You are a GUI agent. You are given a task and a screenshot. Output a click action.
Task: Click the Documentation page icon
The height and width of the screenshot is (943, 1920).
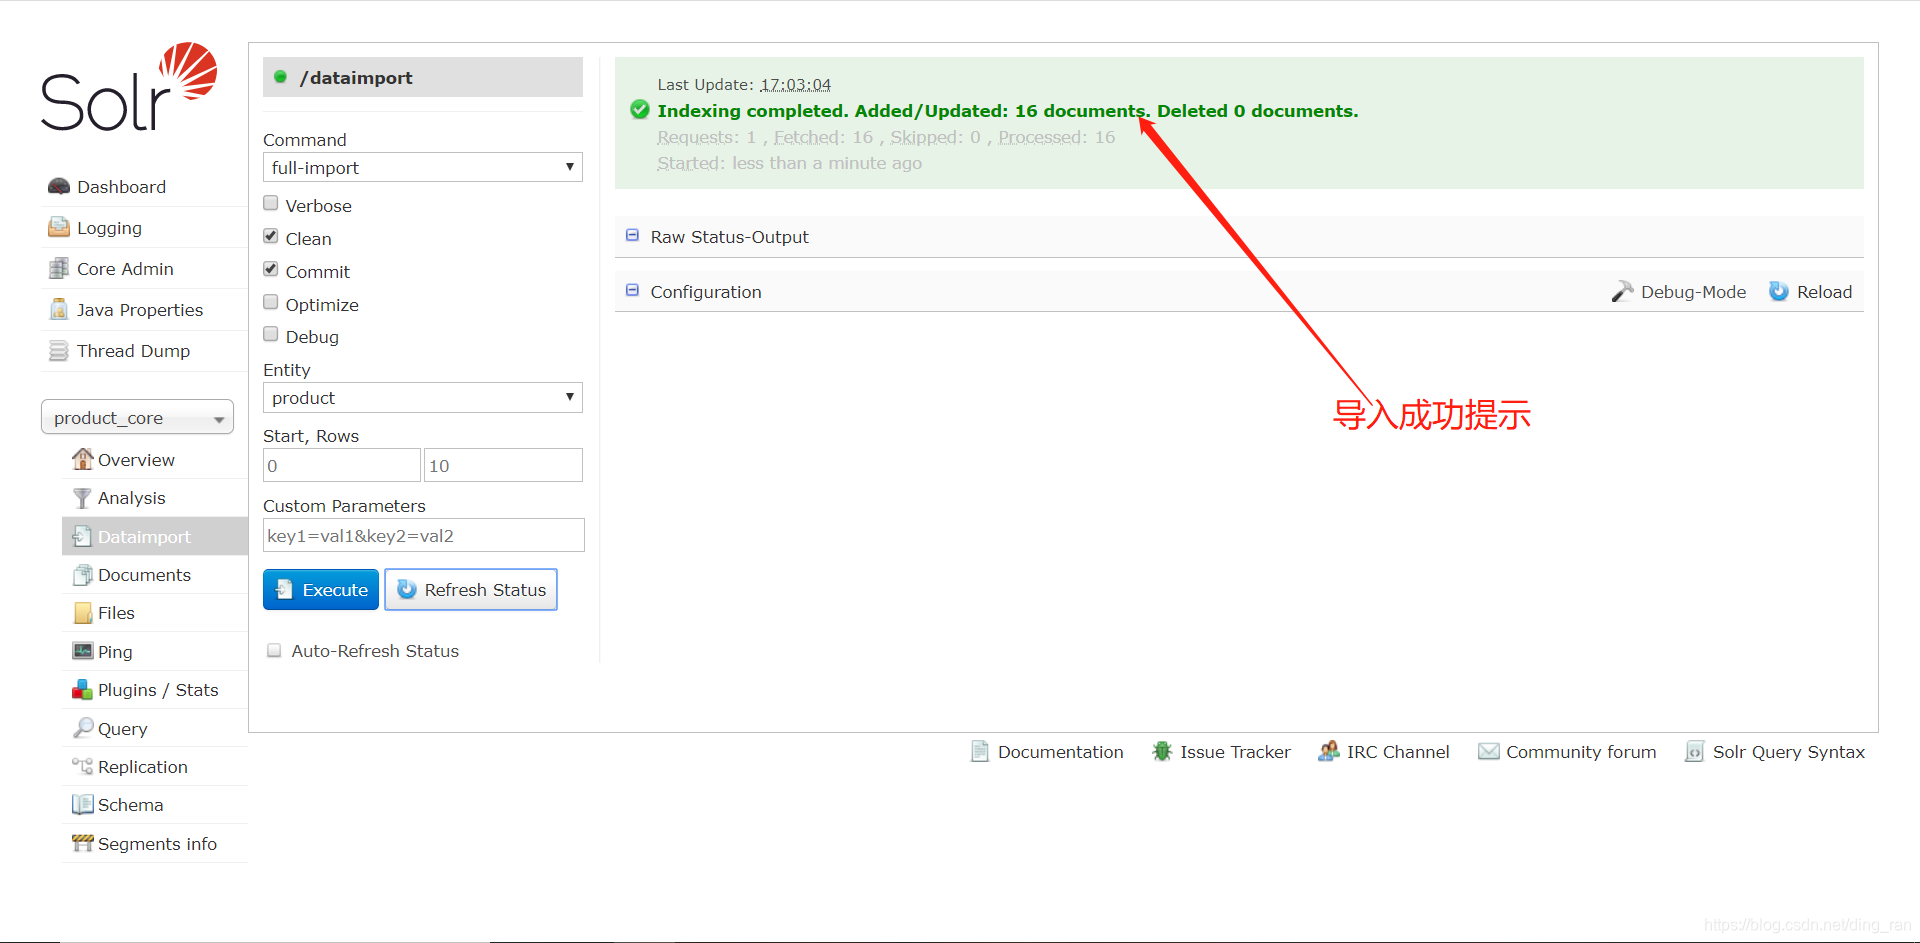tap(980, 751)
